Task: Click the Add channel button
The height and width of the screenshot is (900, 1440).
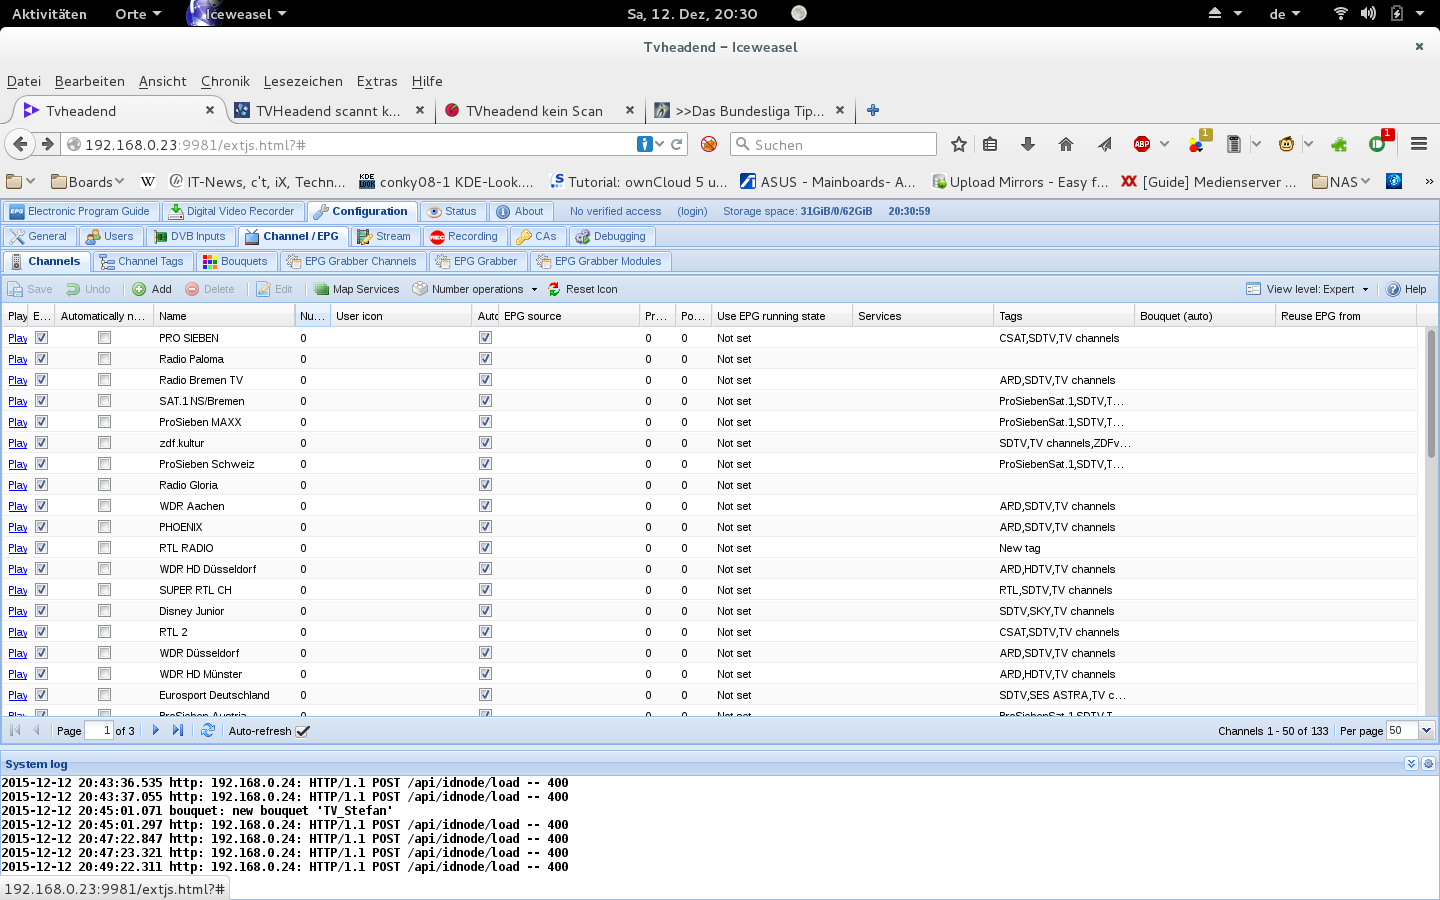Action: click(152, 289)
